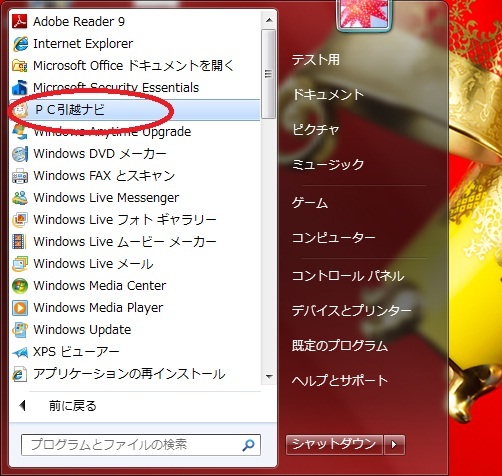Viewport: 502px width, 476px height.
Task: Click the プログラムとファイルの検索 search box
Action: click(x=141, y=445)
